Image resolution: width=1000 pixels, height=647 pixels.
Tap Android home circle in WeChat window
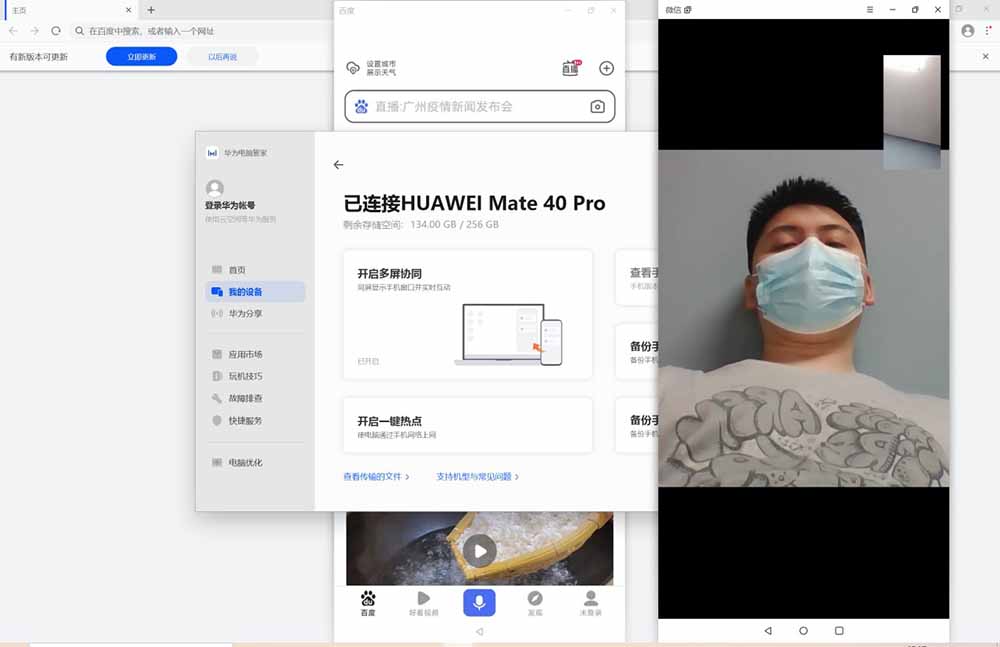[x=804, y=630]
